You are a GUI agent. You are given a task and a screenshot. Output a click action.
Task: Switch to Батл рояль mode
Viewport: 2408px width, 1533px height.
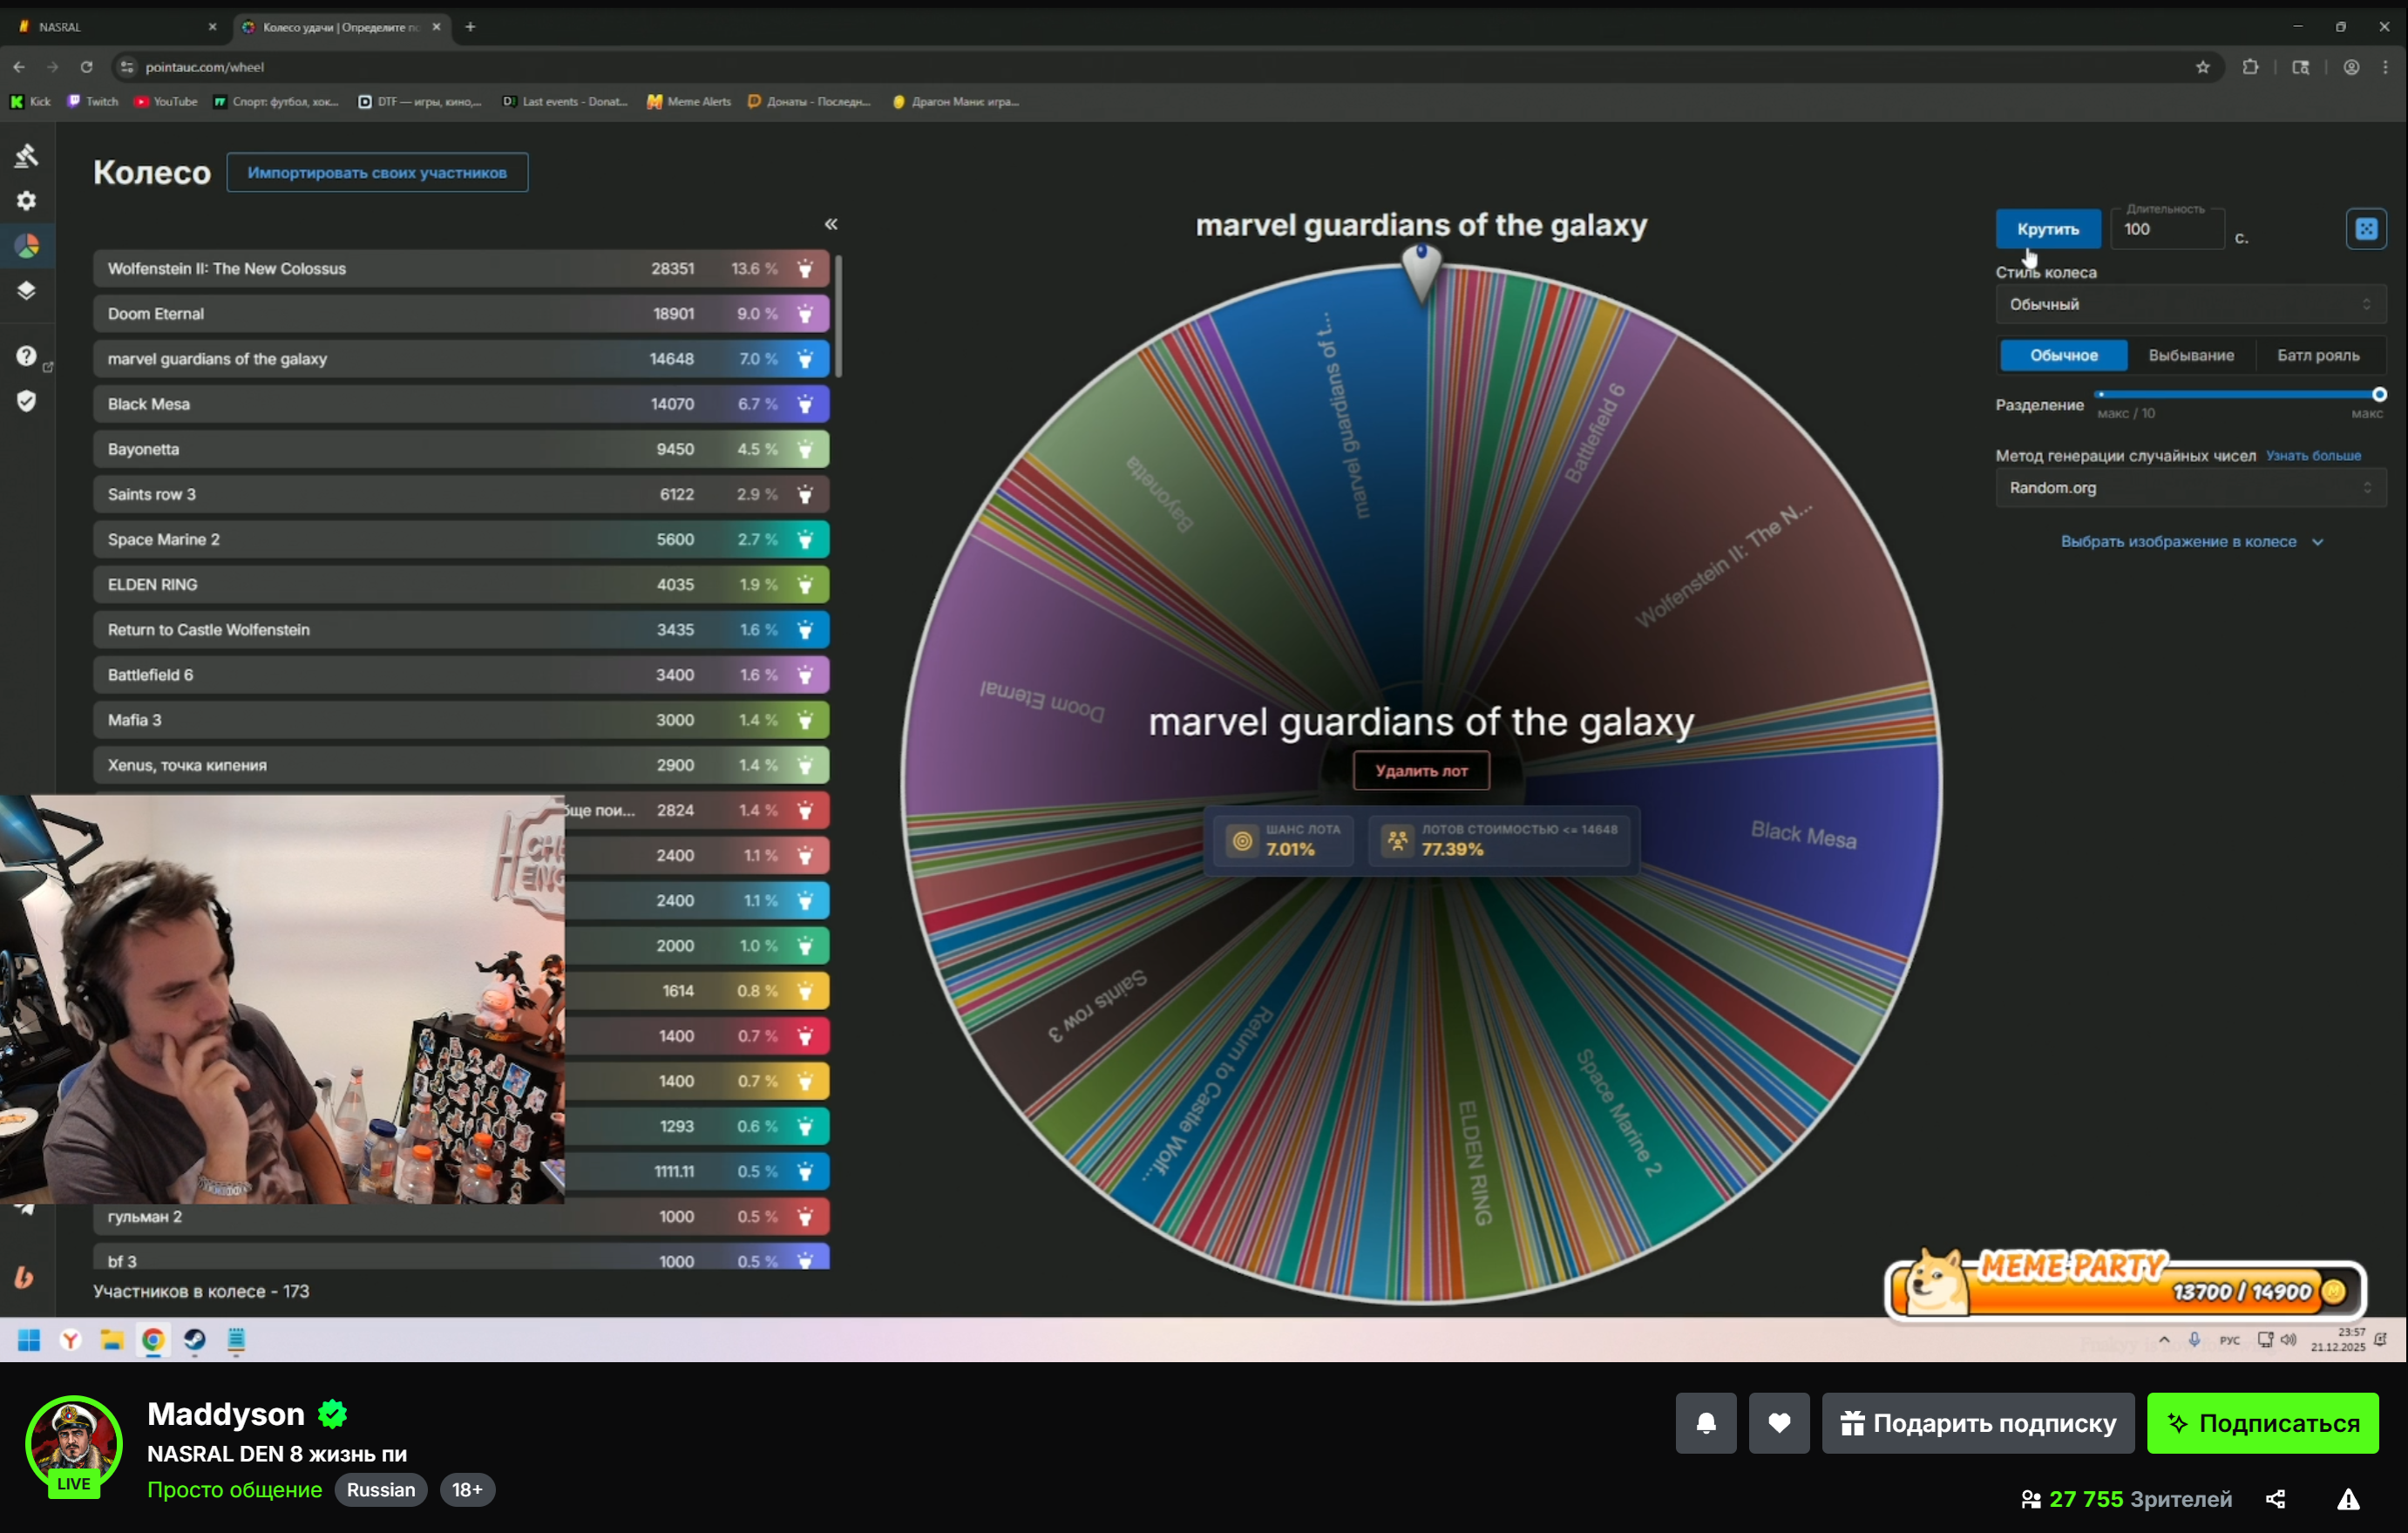2317,355
